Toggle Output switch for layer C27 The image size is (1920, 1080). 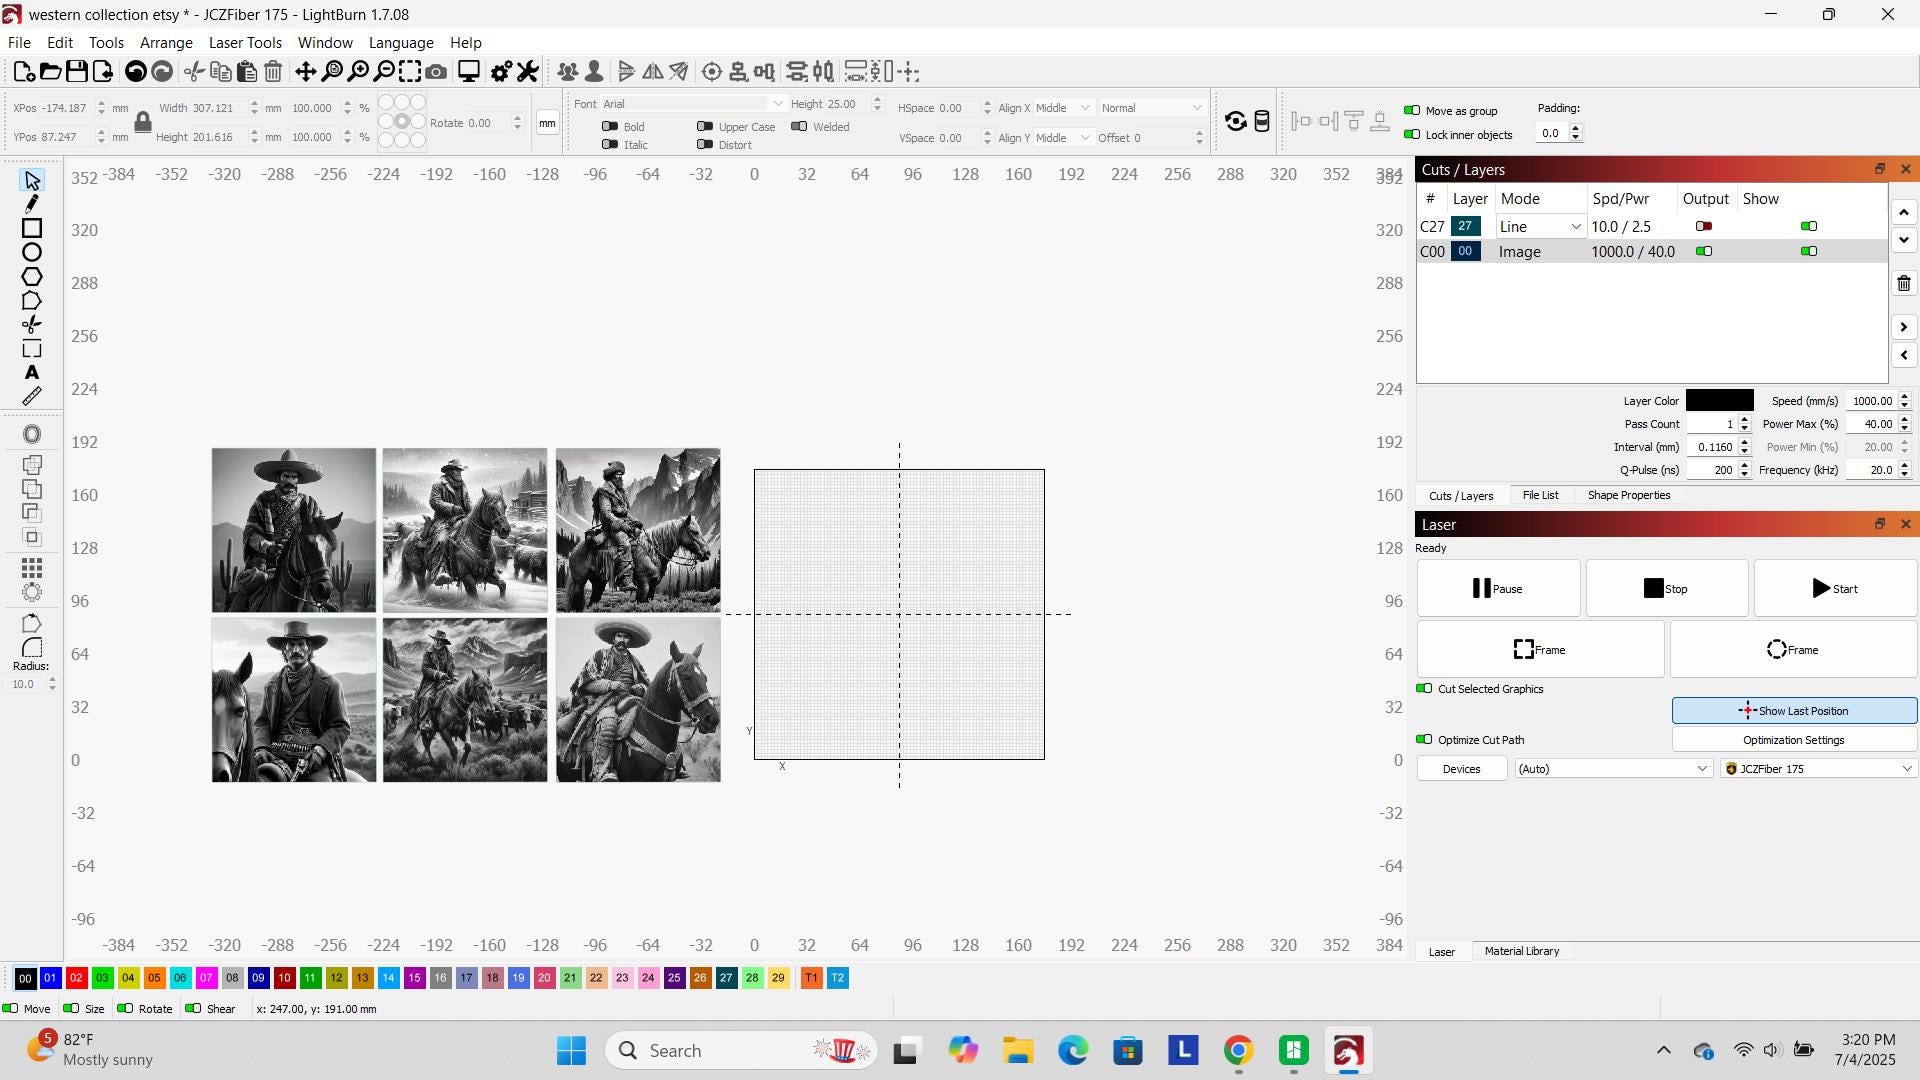[x=1704, y=226]
